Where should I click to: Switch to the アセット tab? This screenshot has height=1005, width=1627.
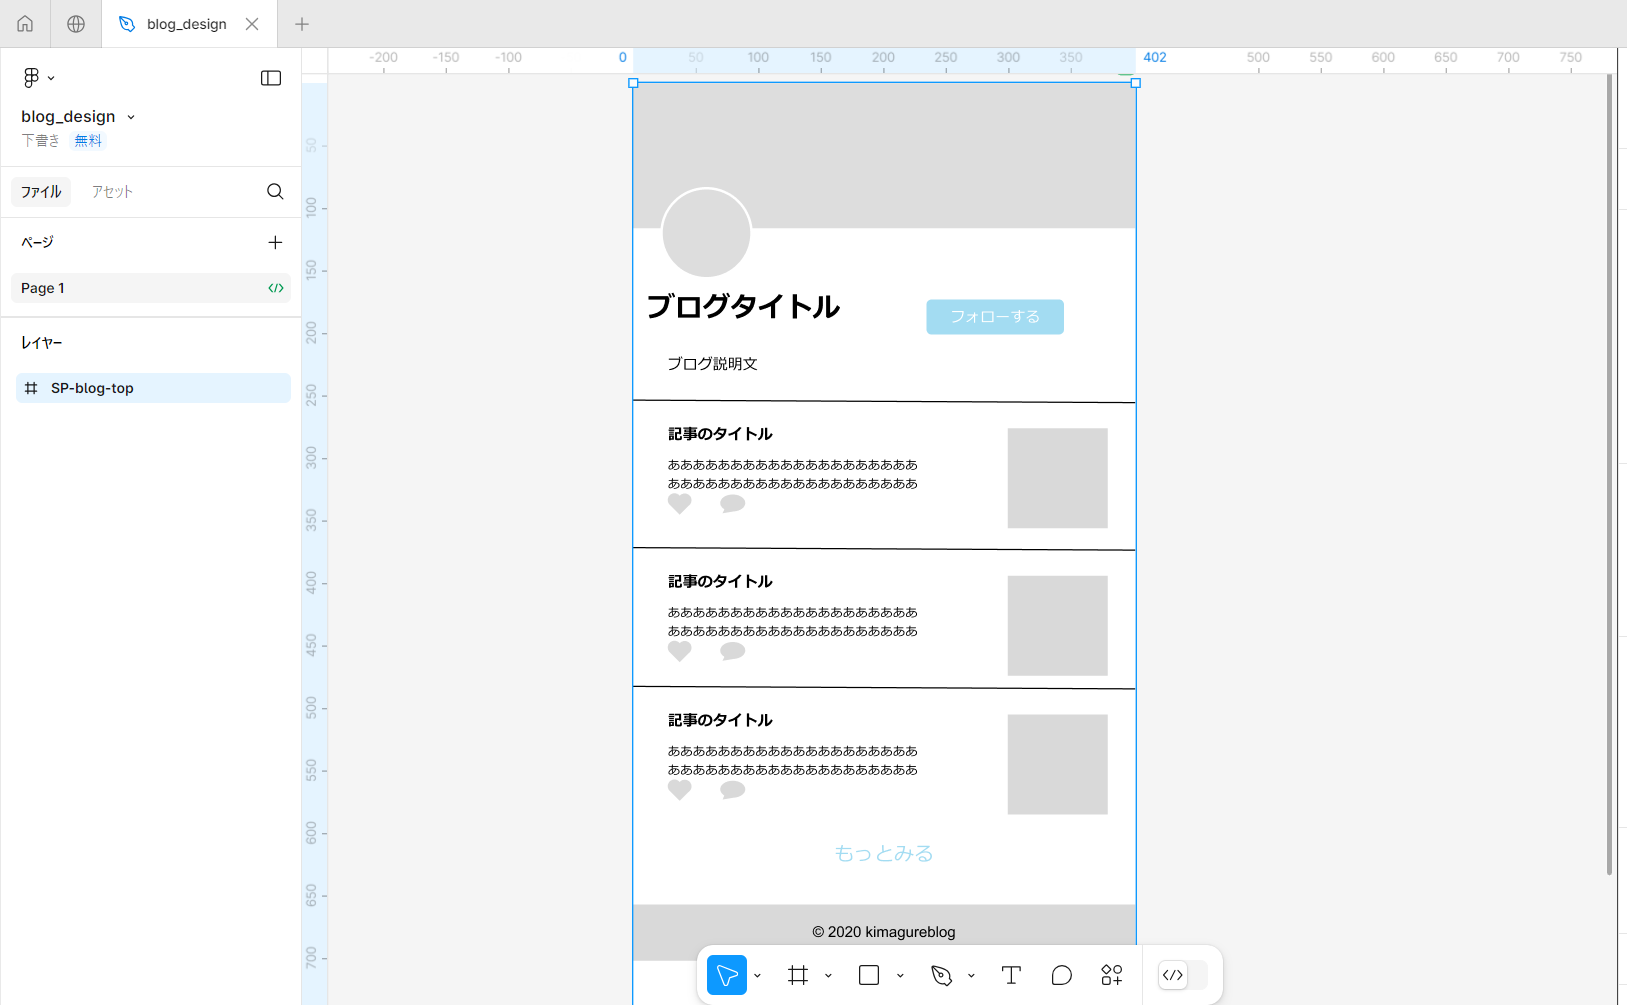[x=112, y=192]
